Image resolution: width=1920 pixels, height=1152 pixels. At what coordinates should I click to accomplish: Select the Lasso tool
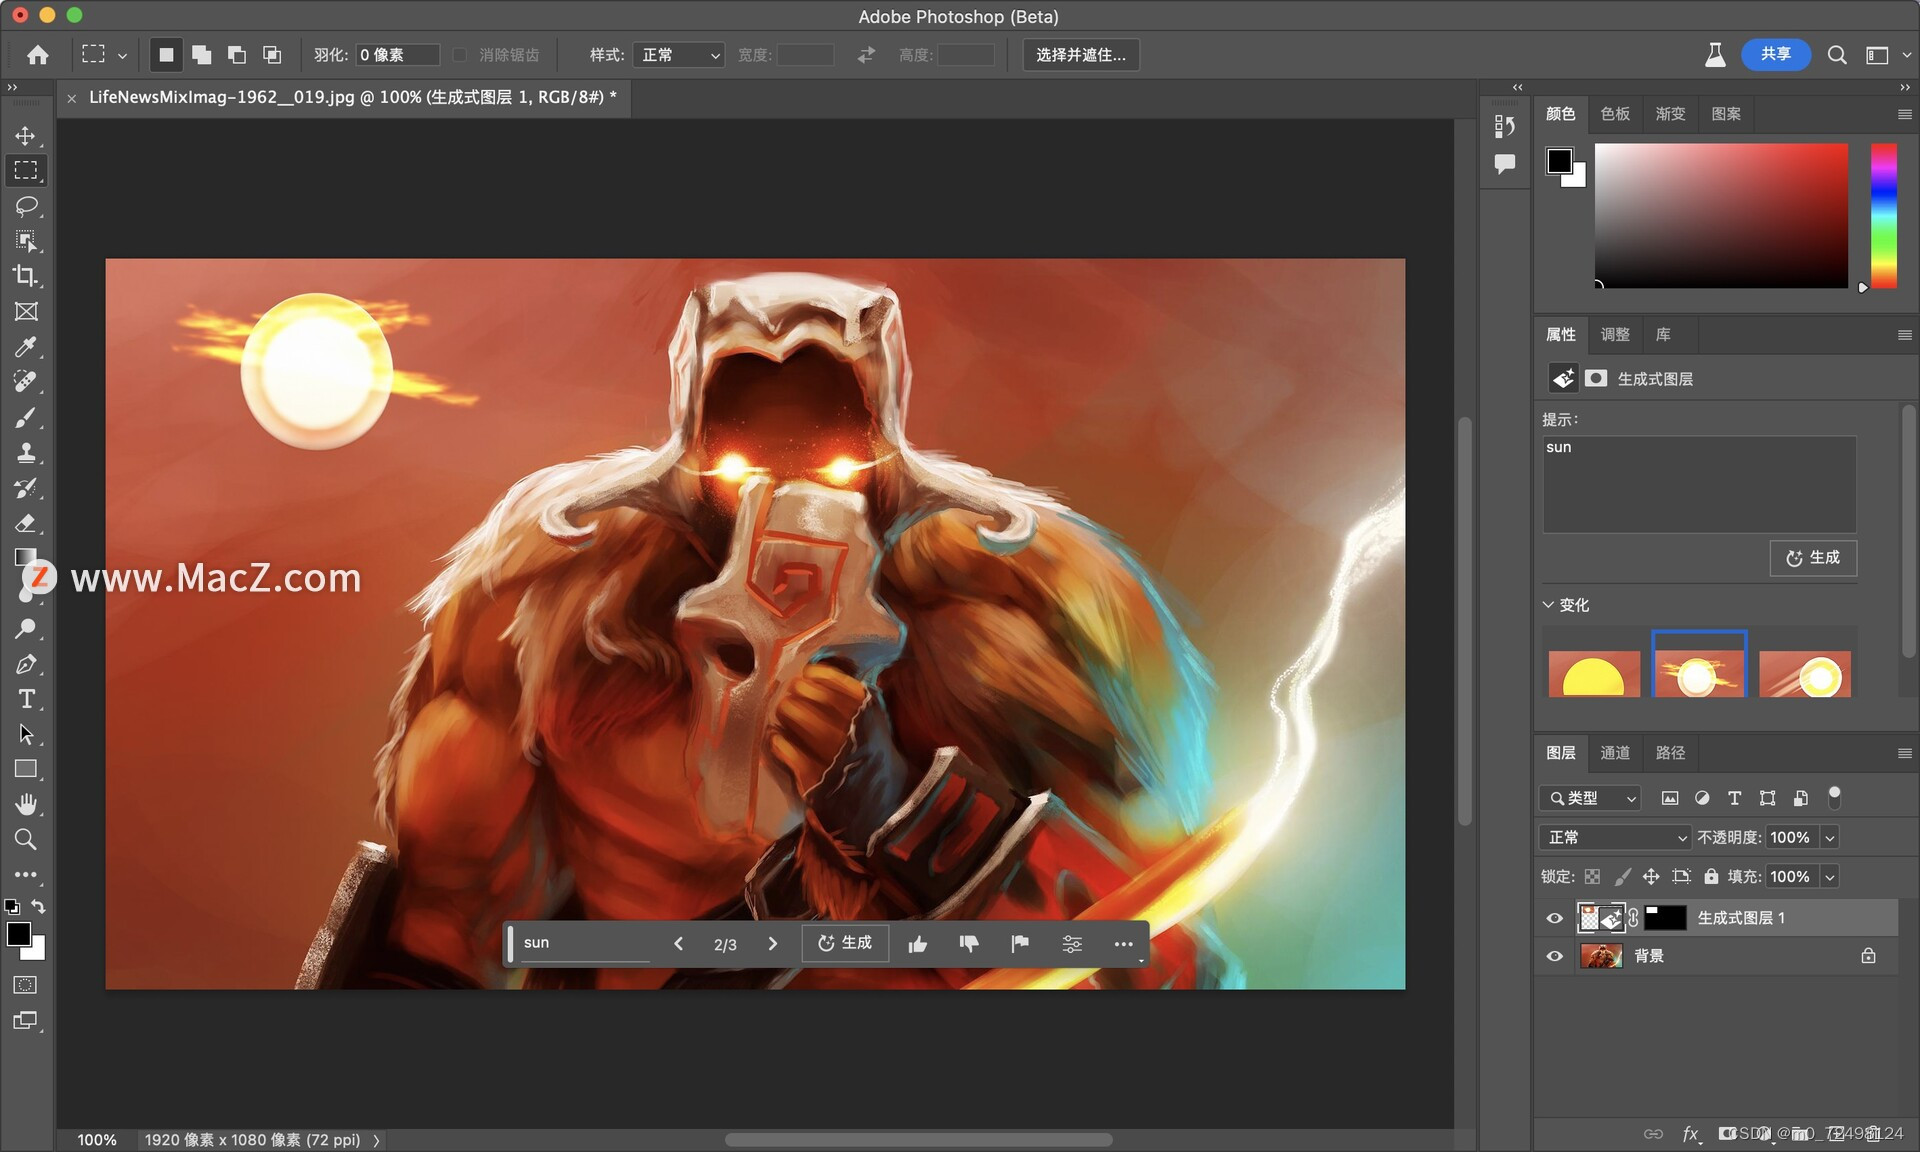26,206
